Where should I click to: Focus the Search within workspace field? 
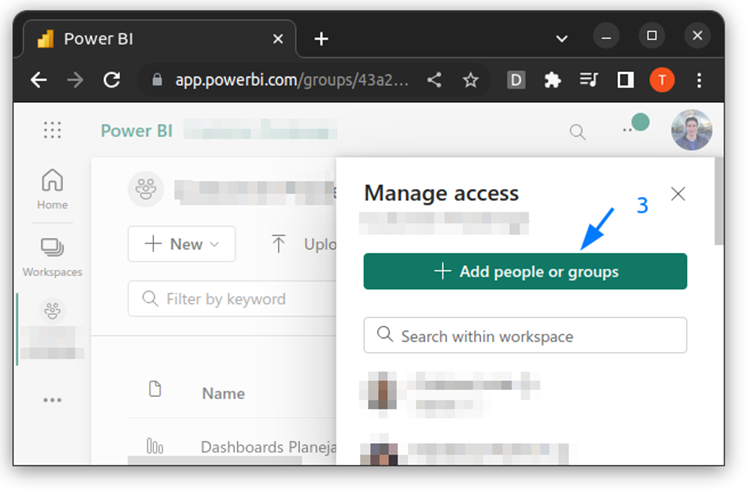(525, 336)
